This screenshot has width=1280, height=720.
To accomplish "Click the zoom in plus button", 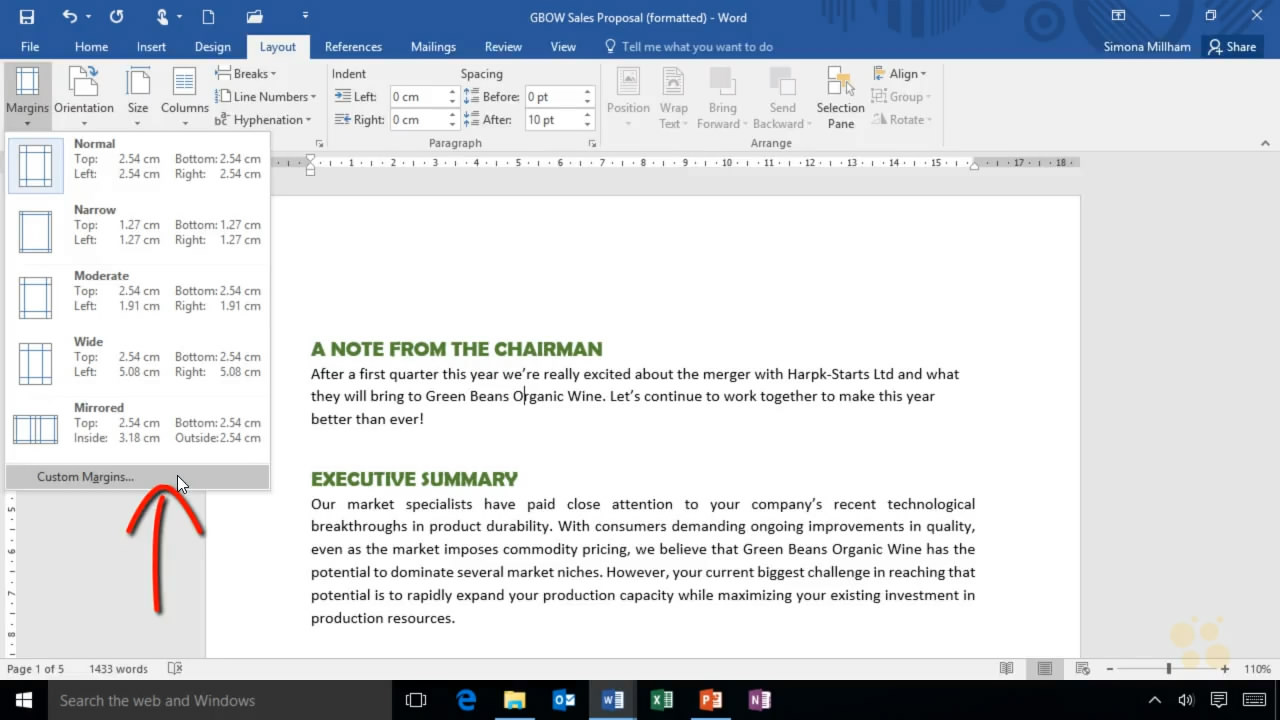I will pyautogui.click(x=1225, y=669).
